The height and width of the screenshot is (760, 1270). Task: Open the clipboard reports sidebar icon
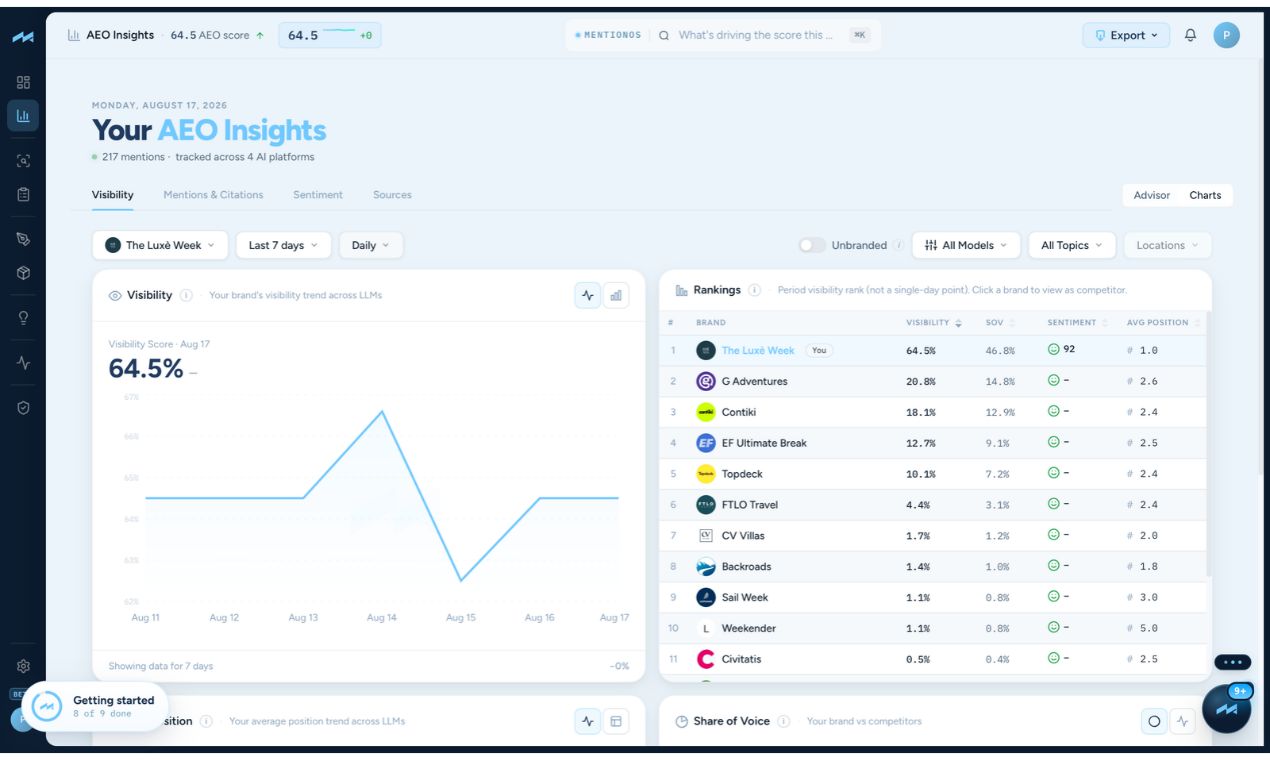pyautogui.click(x=23, y=195)
